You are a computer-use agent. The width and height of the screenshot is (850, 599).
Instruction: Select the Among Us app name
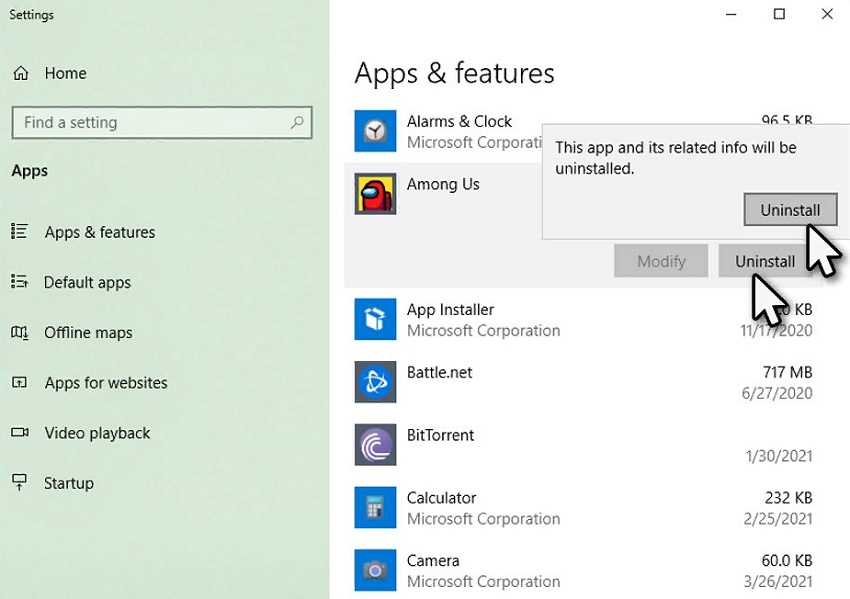[443, 184]
